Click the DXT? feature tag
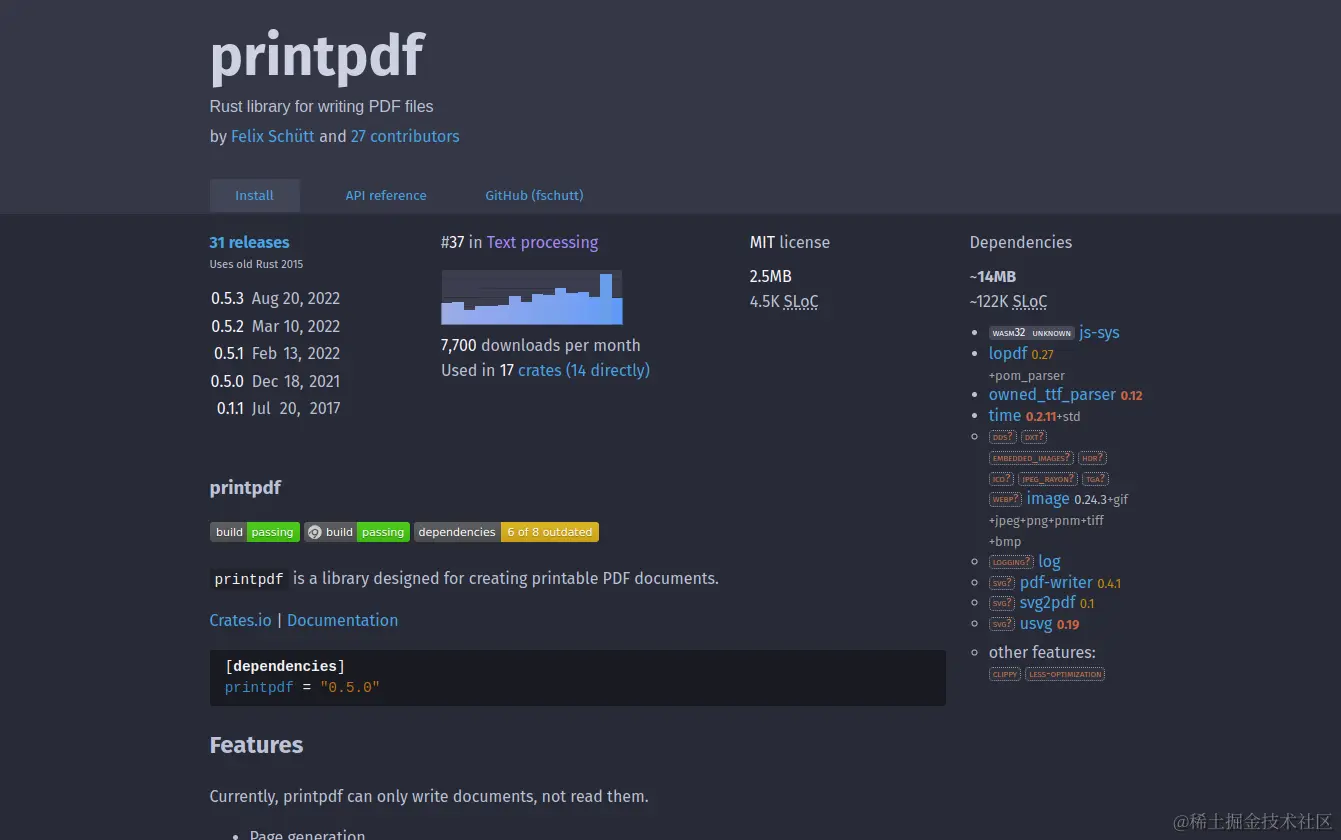This screenshot has width=1341, height=840. [1034, 437]
